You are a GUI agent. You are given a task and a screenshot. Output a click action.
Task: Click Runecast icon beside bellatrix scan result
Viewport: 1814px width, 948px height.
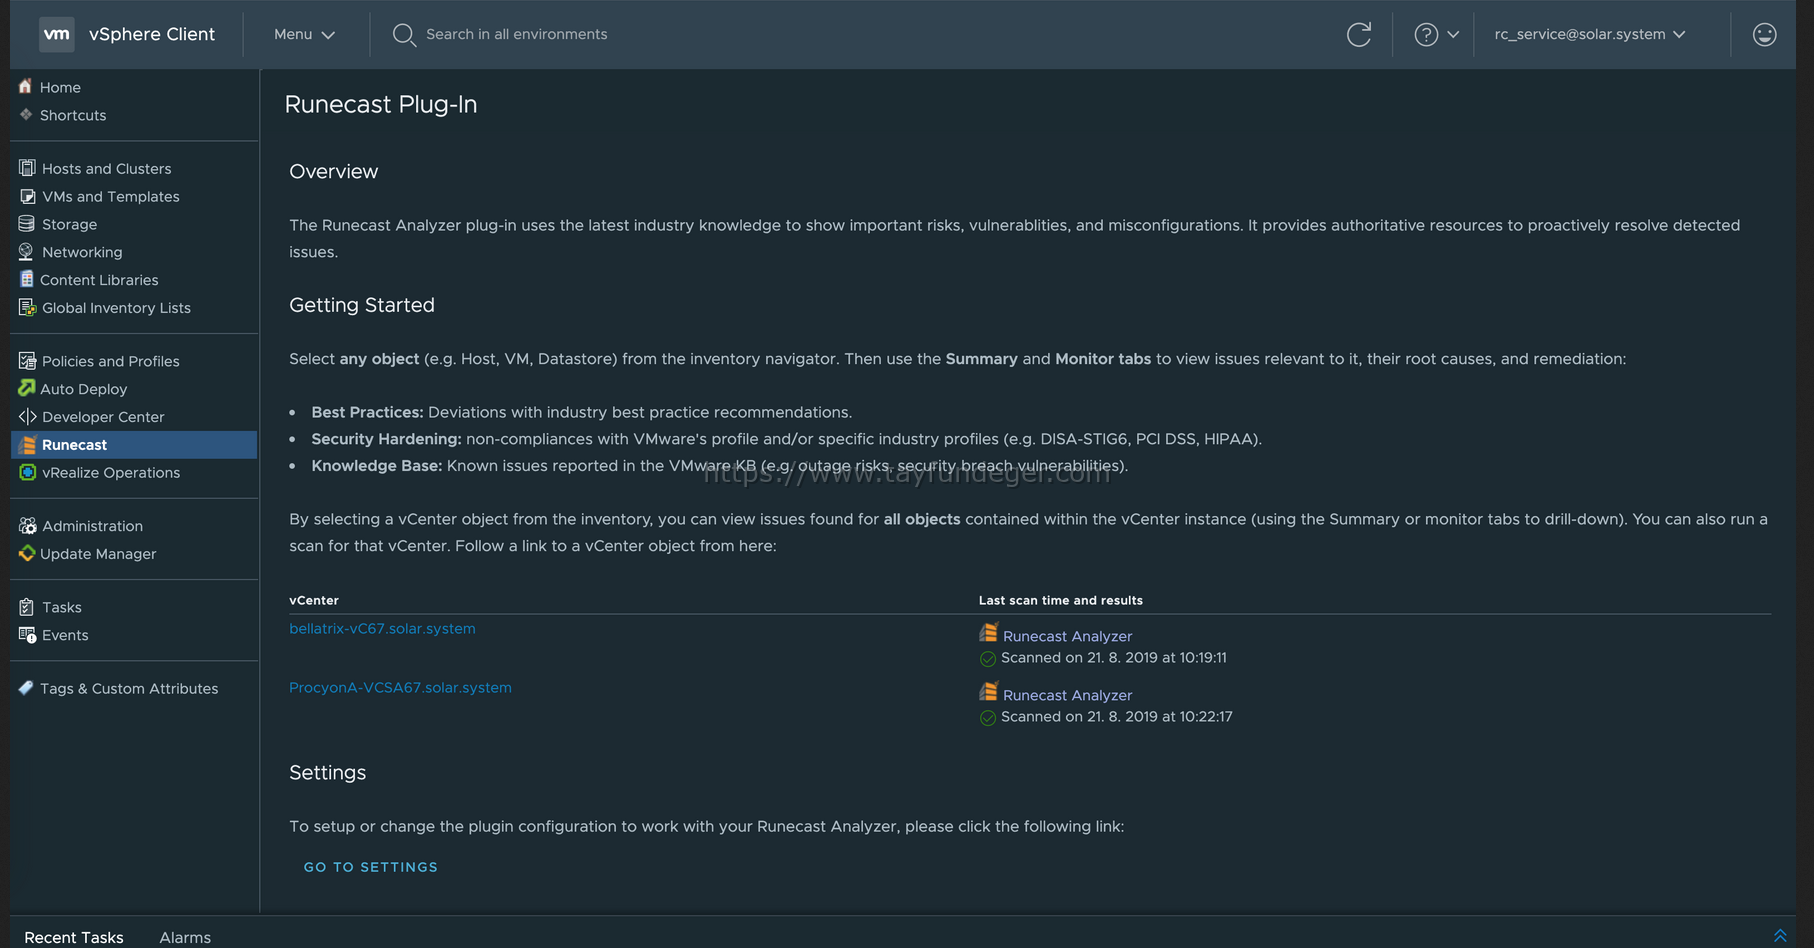(x=988, y=633)
